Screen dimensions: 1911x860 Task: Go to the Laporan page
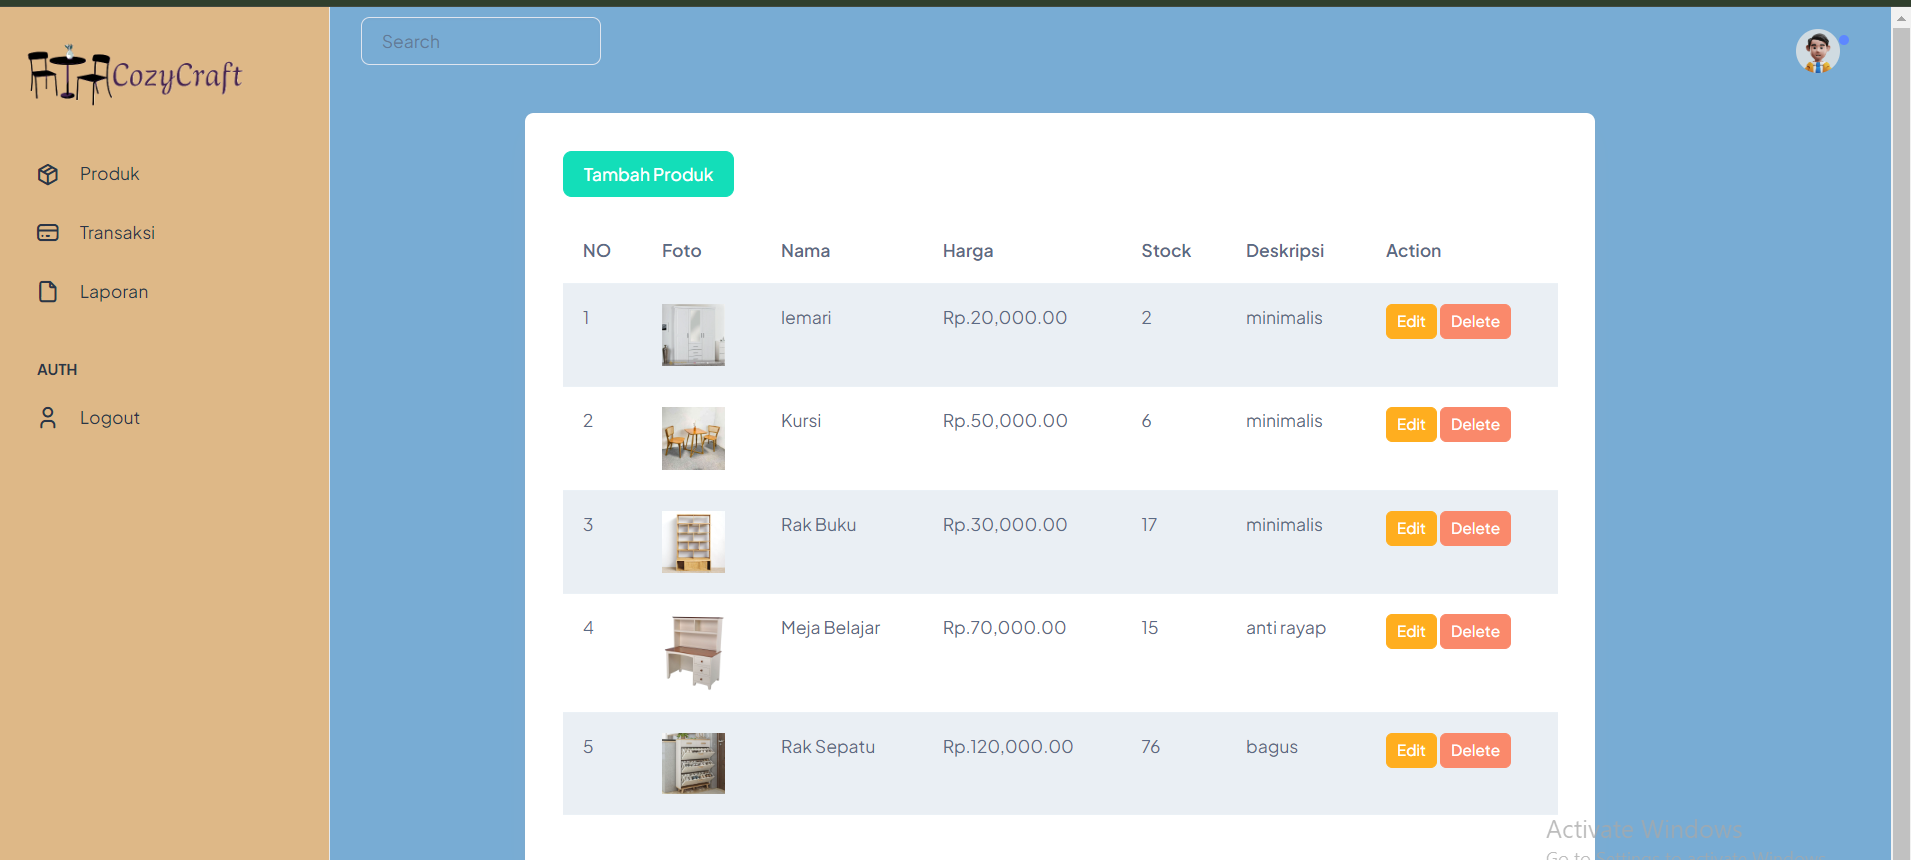point(114,292)
